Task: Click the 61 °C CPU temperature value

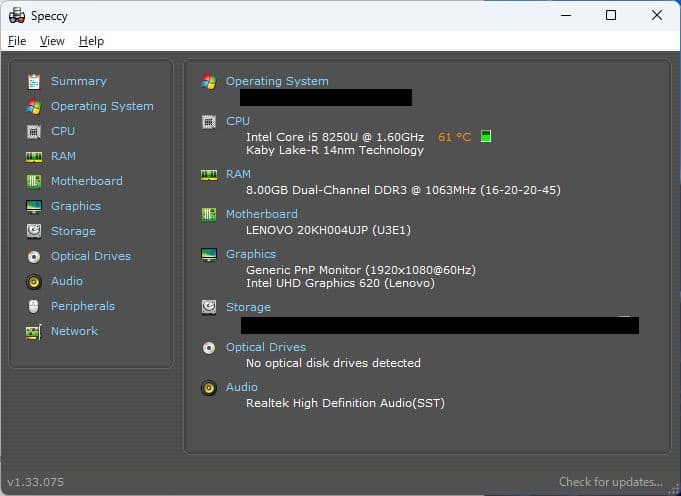Action: [455, 137]
